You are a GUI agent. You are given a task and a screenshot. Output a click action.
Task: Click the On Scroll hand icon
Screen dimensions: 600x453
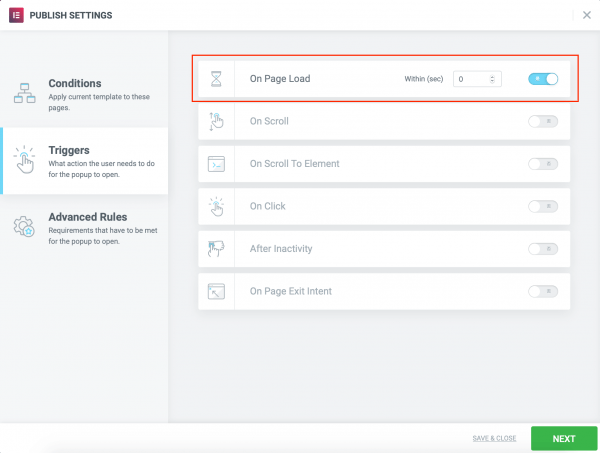(216, 121)
